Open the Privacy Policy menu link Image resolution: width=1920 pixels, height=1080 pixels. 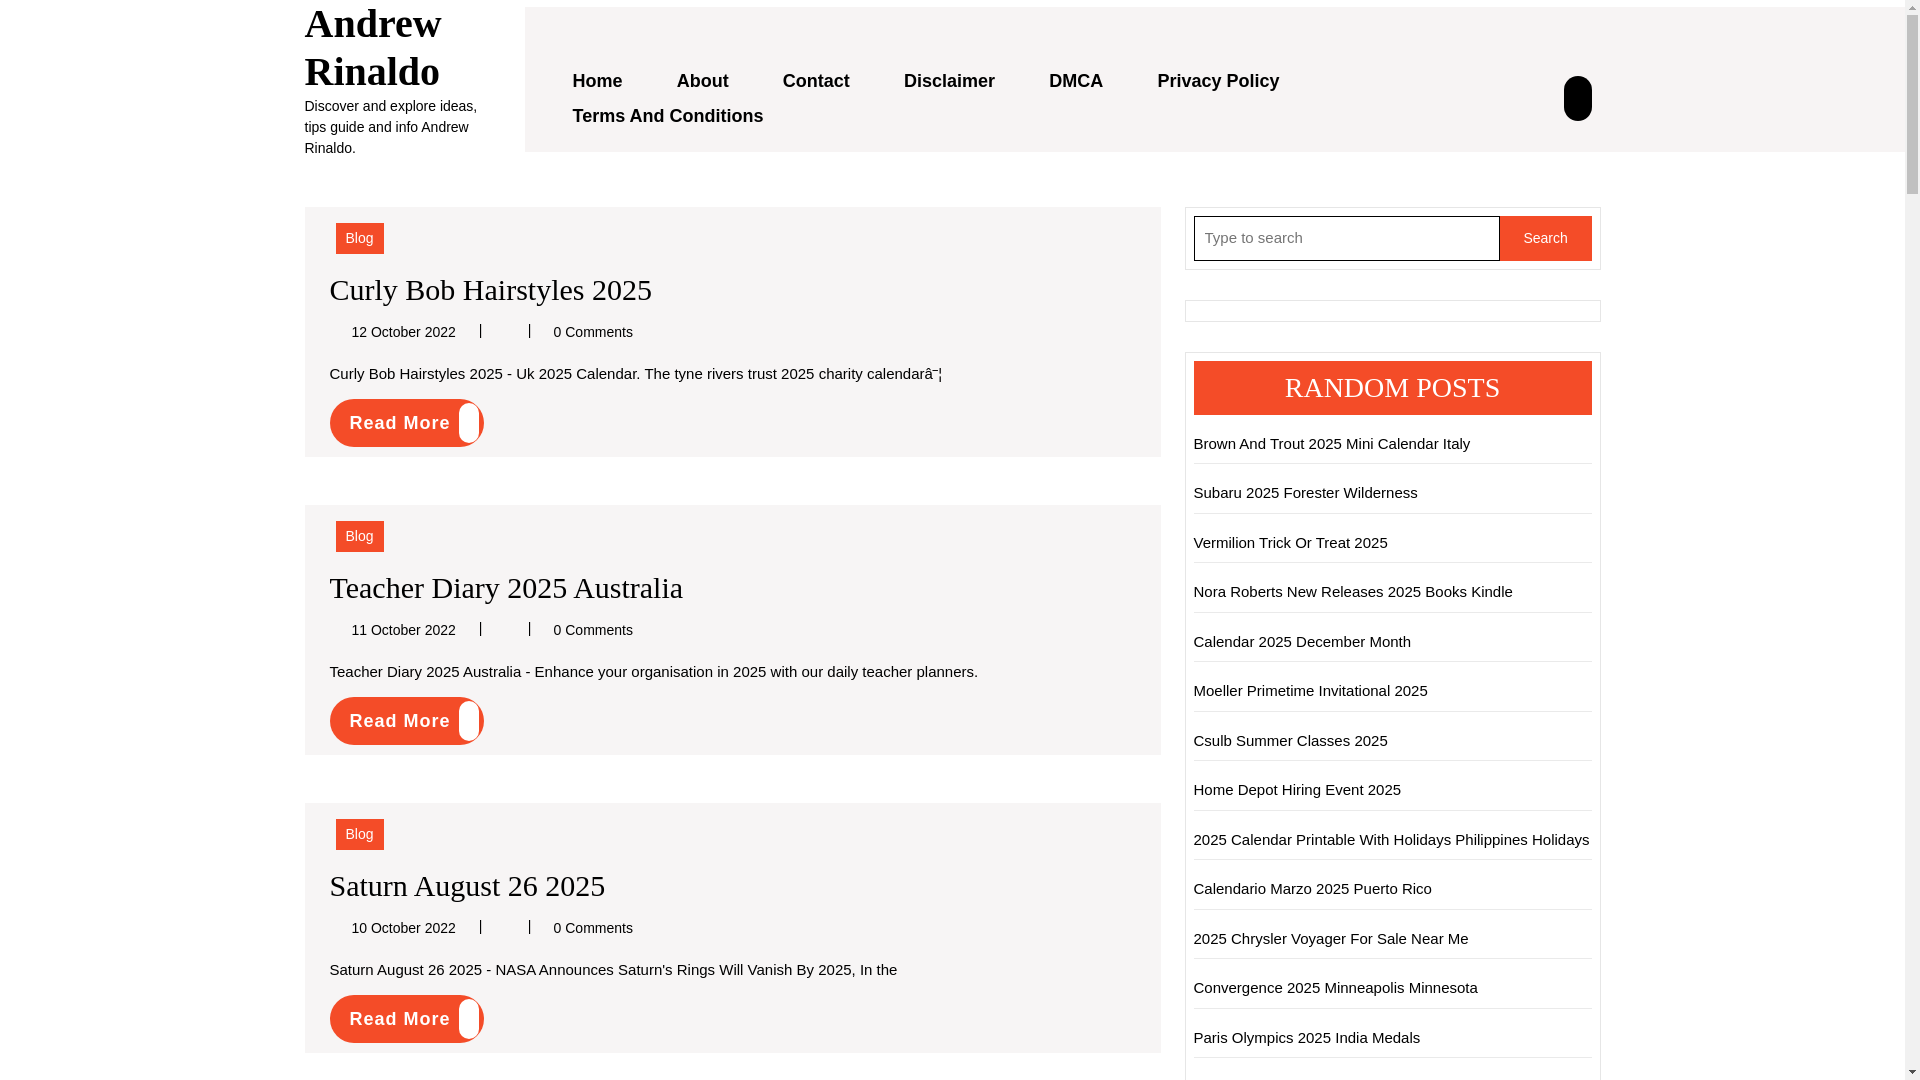1218,81
